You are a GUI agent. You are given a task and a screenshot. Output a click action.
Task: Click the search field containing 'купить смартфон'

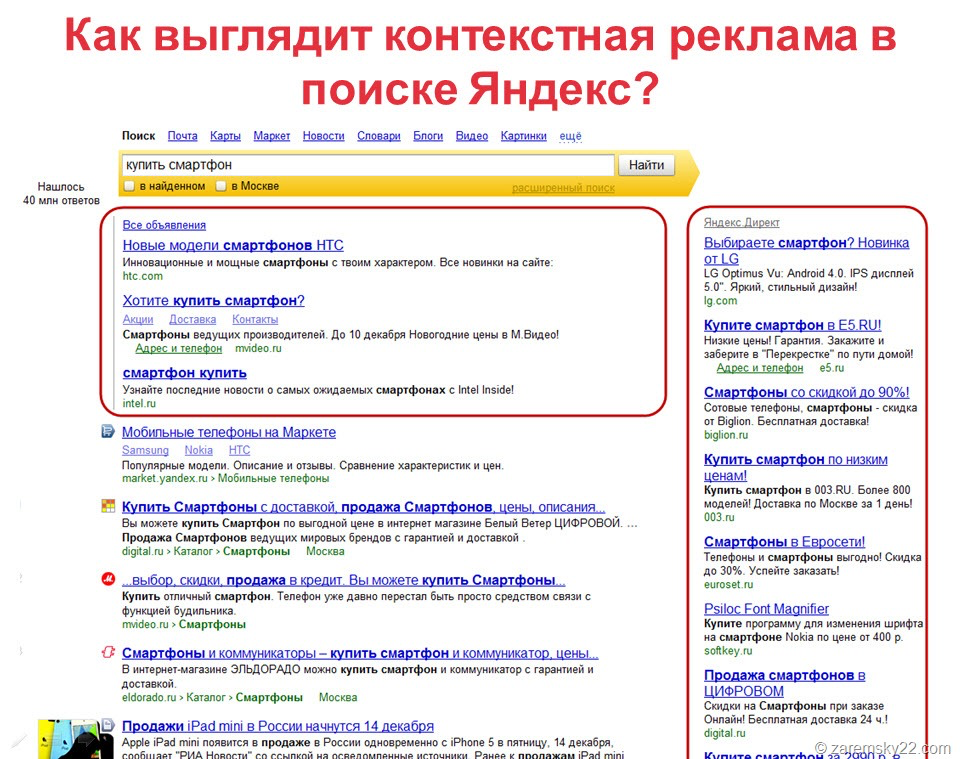pos(368,165)
